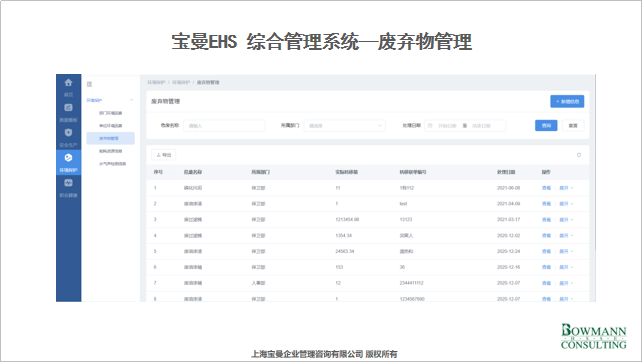Toggle the submenu collapse hamburger icon
Viewport: 643px width, 363px height.
point(89,84)
